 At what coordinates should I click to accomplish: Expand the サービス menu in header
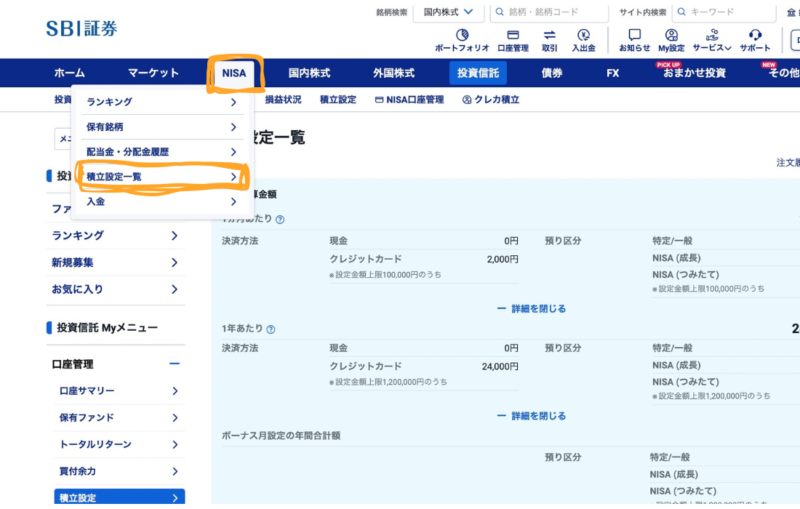tap(712, 40)
